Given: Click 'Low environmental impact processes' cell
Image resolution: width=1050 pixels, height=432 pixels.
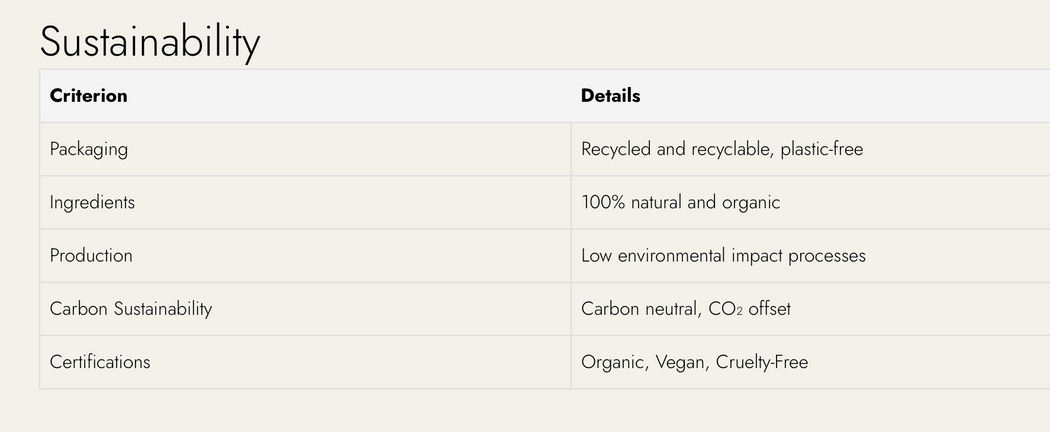Looking at the screenshot, I should pyautogui.click(x=723, y=255).
